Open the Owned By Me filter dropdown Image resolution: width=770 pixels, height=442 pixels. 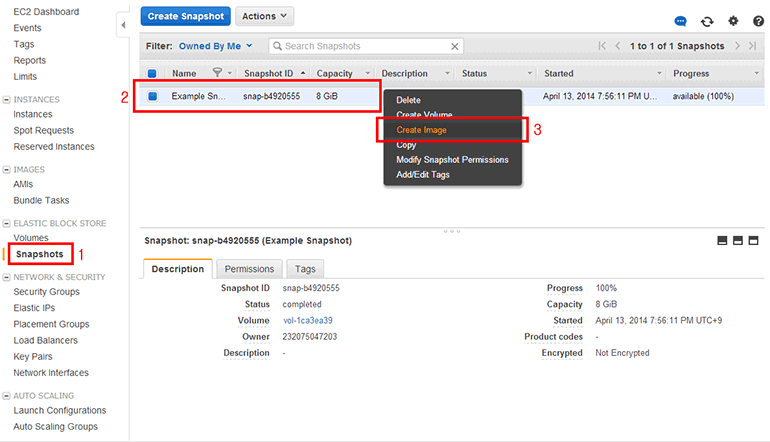point(215,46)
